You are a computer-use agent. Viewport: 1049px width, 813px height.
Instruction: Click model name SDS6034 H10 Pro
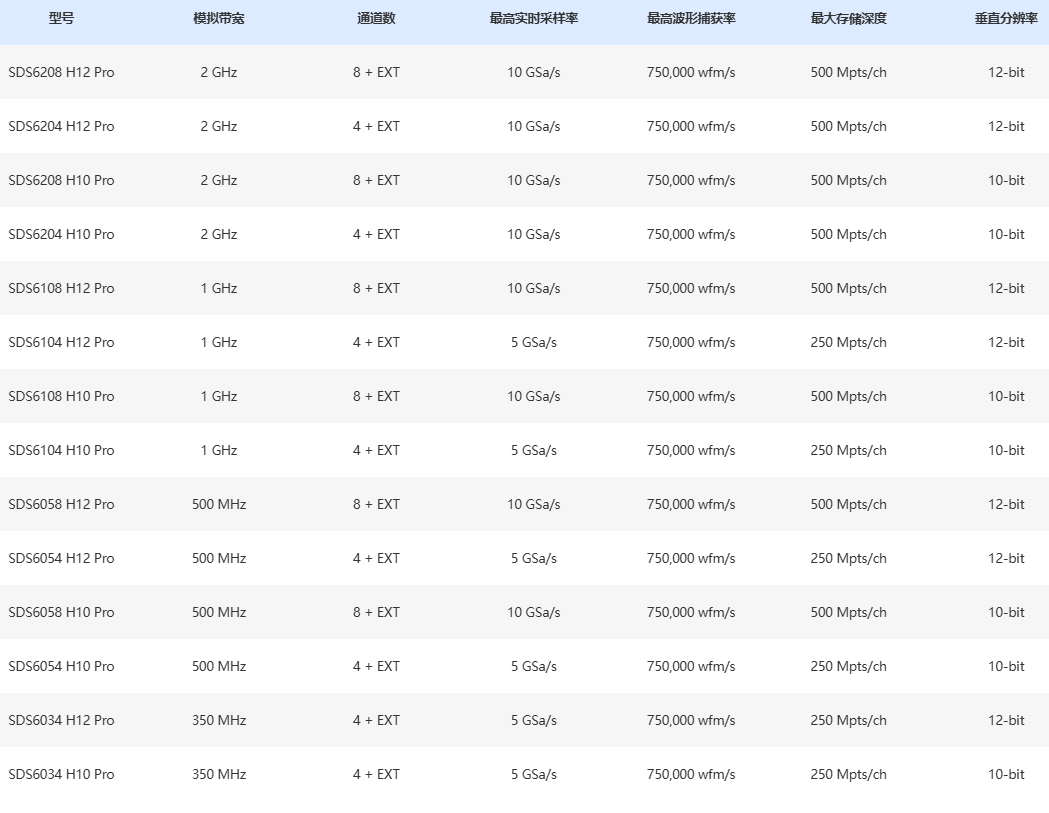[x=62, y=774]
